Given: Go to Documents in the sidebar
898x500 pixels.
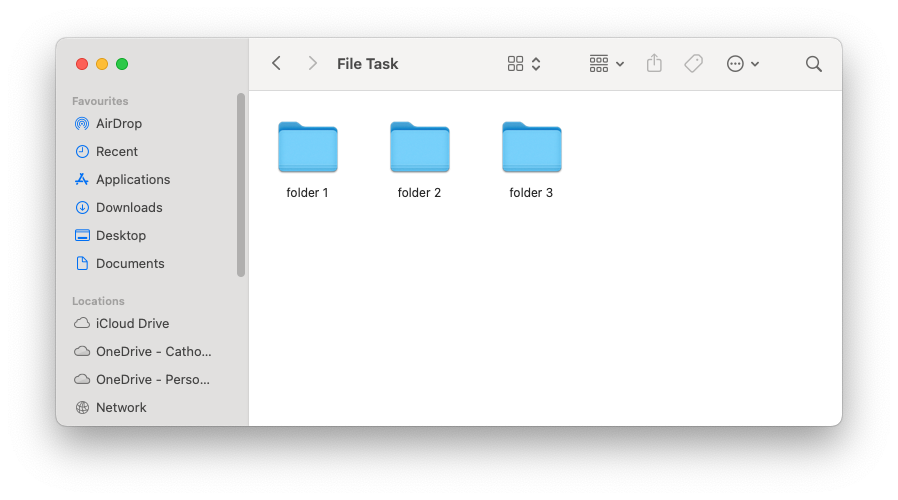Looking at the screenshot, I should 129,264.
